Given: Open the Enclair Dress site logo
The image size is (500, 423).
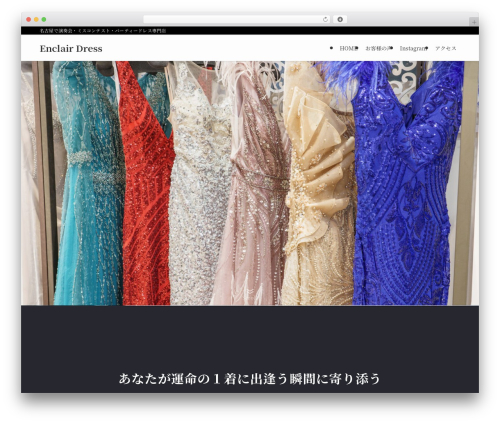Looking at the screenshot, I should click(71, 49).
